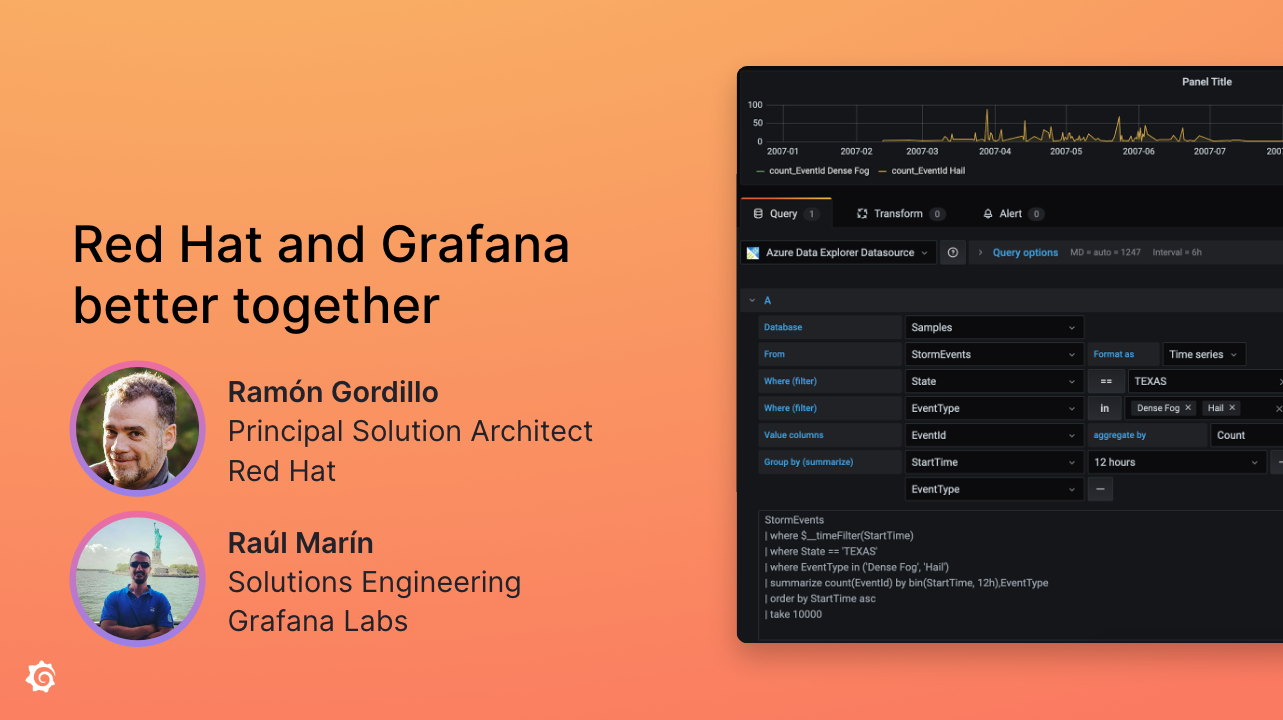
Task: Click the Azure Data Explorer datasource logo icon
Action: [752, 252]
